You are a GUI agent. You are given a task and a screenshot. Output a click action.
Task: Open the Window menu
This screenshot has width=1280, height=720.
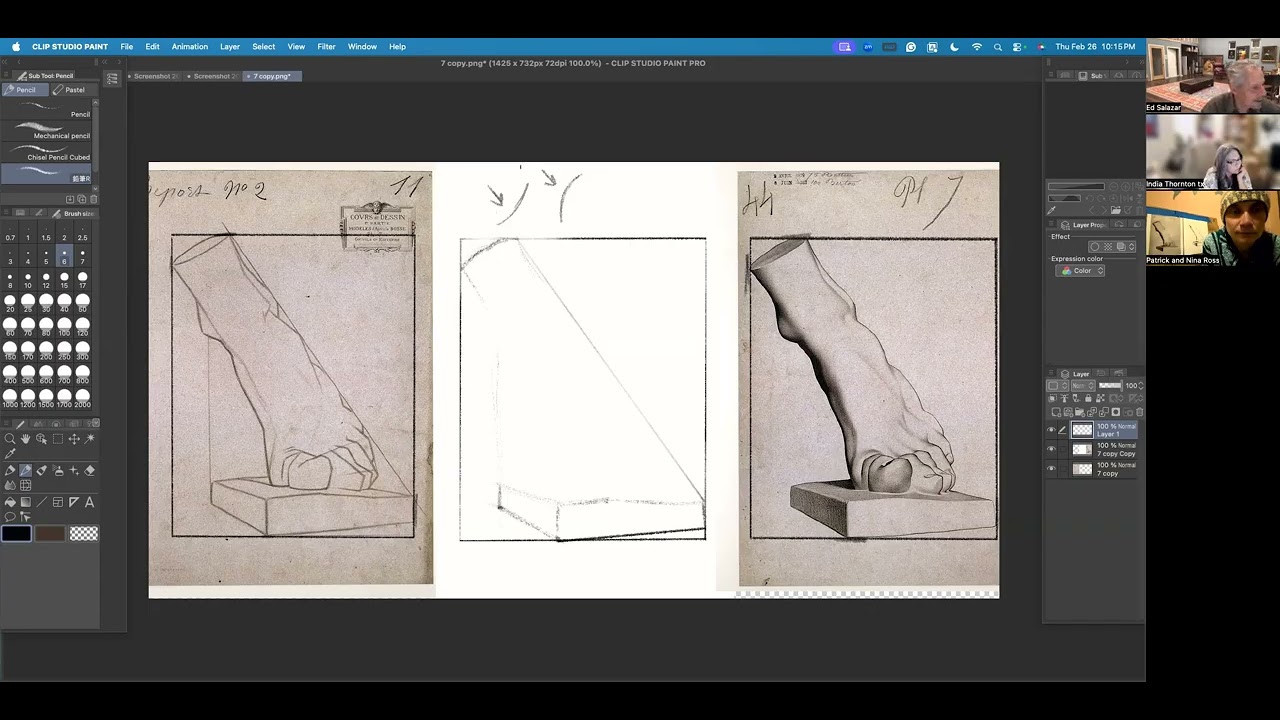point(362,47)
